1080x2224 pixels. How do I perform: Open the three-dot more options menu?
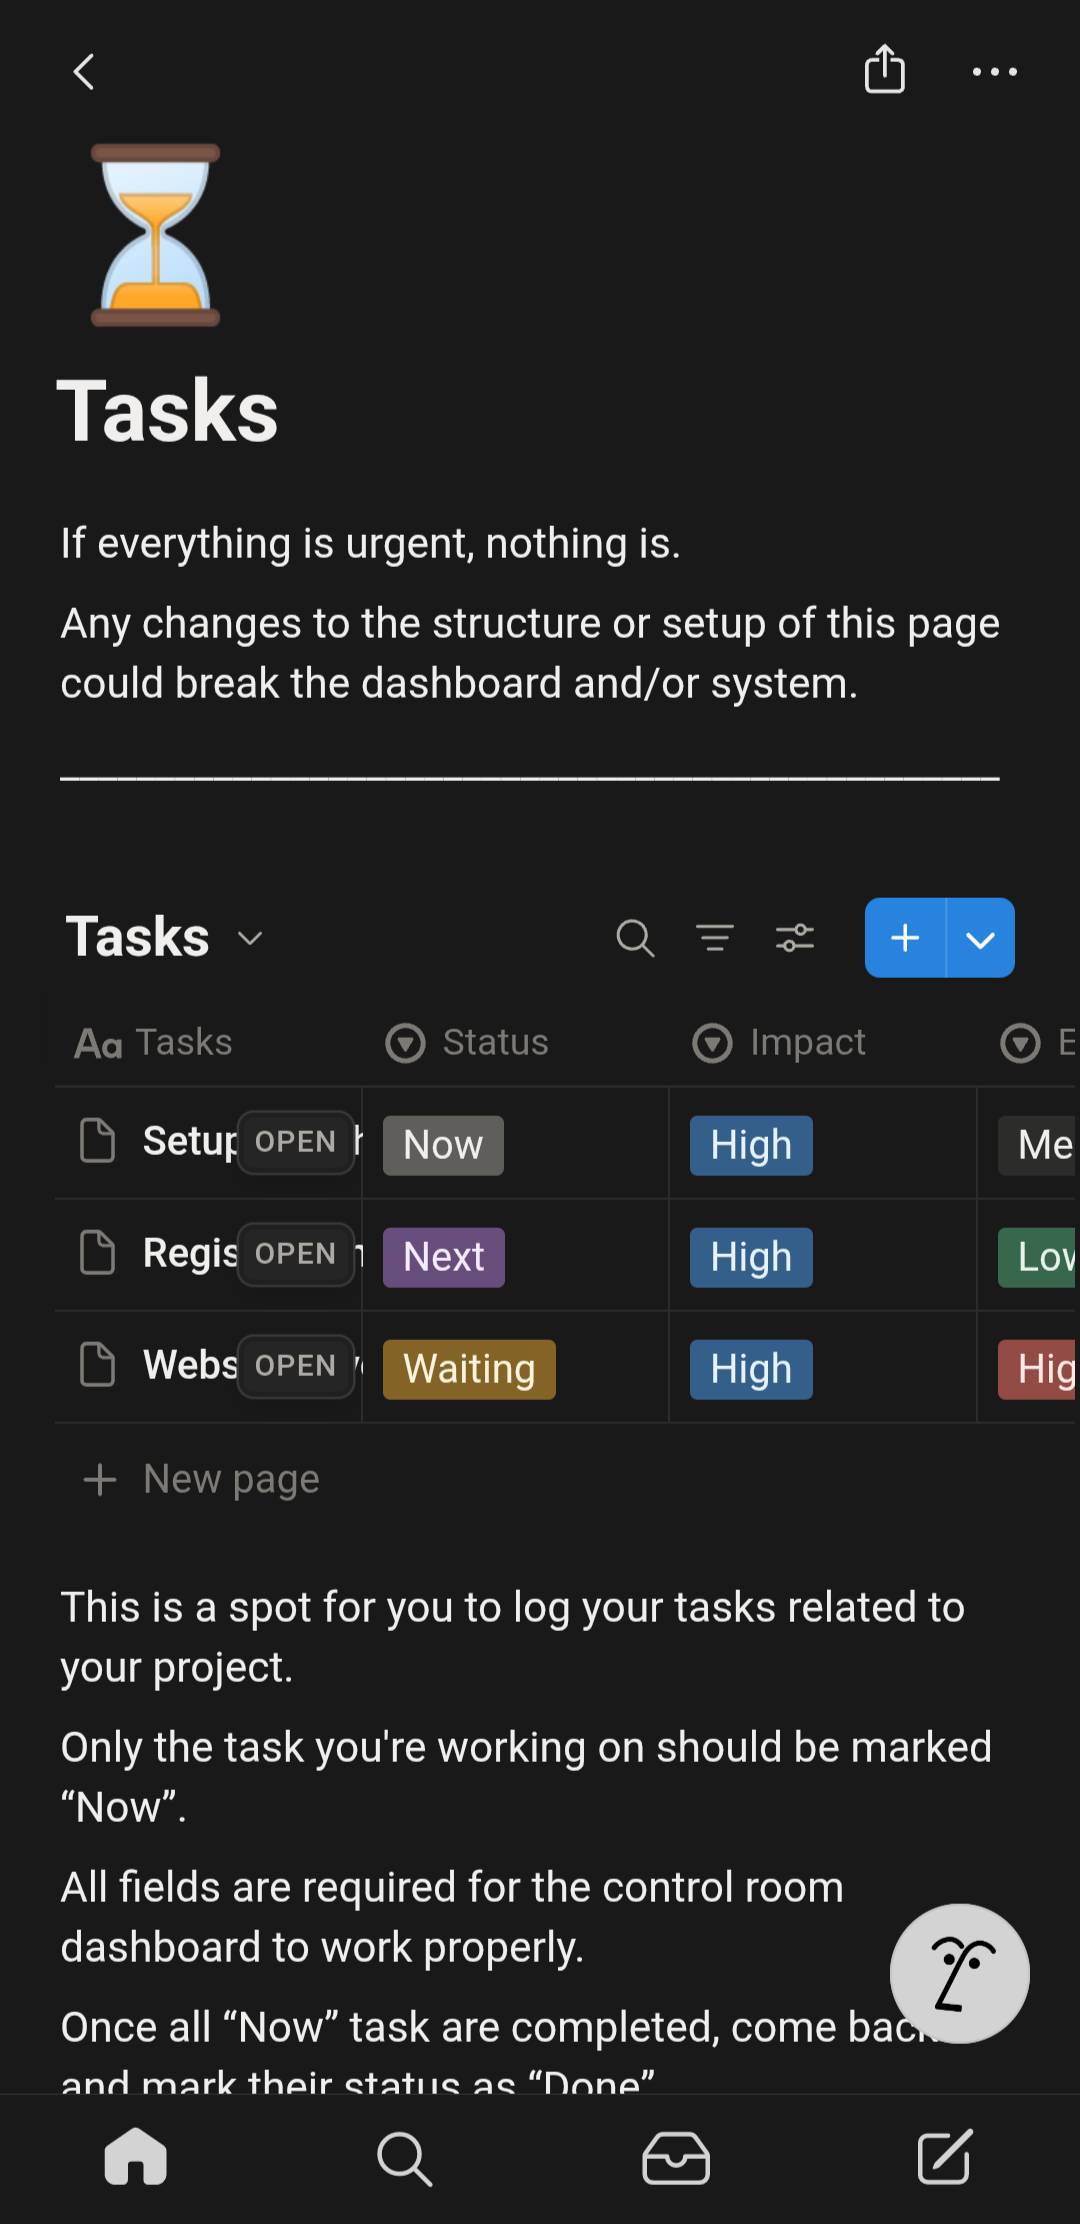point(994,72)
